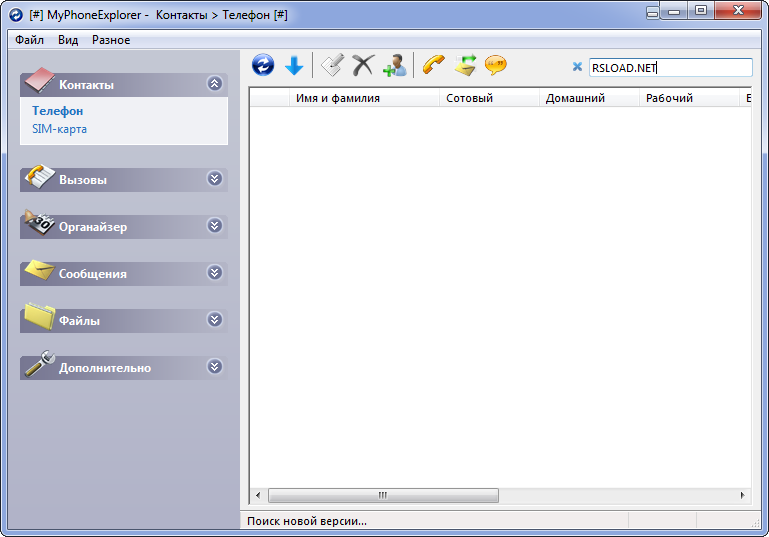The width and height of the screenshot is (769, 537).
Task: Click the Дополнительно section header label
Action: point(105,368)
